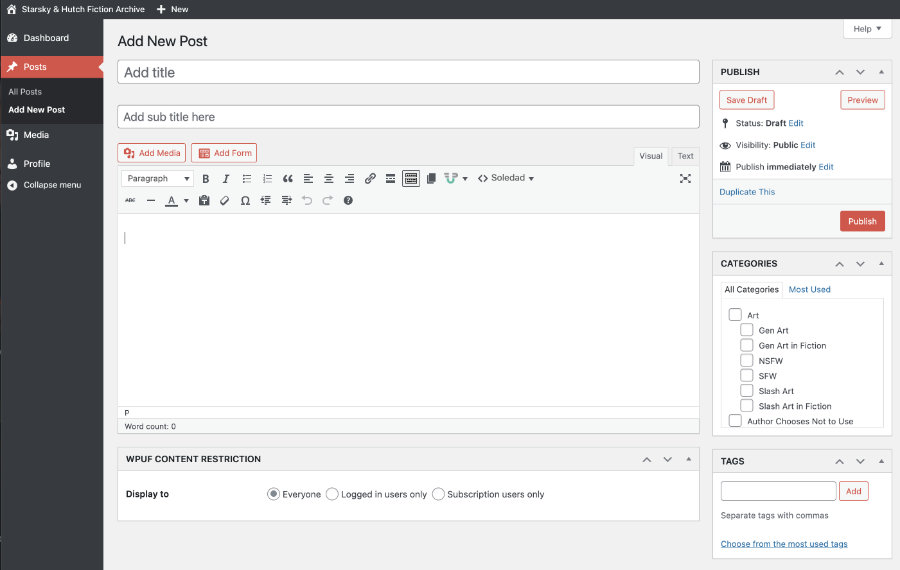The height and width of the screenshot is (570, 900).
Task: Align text left
Action: coord(308,179)
